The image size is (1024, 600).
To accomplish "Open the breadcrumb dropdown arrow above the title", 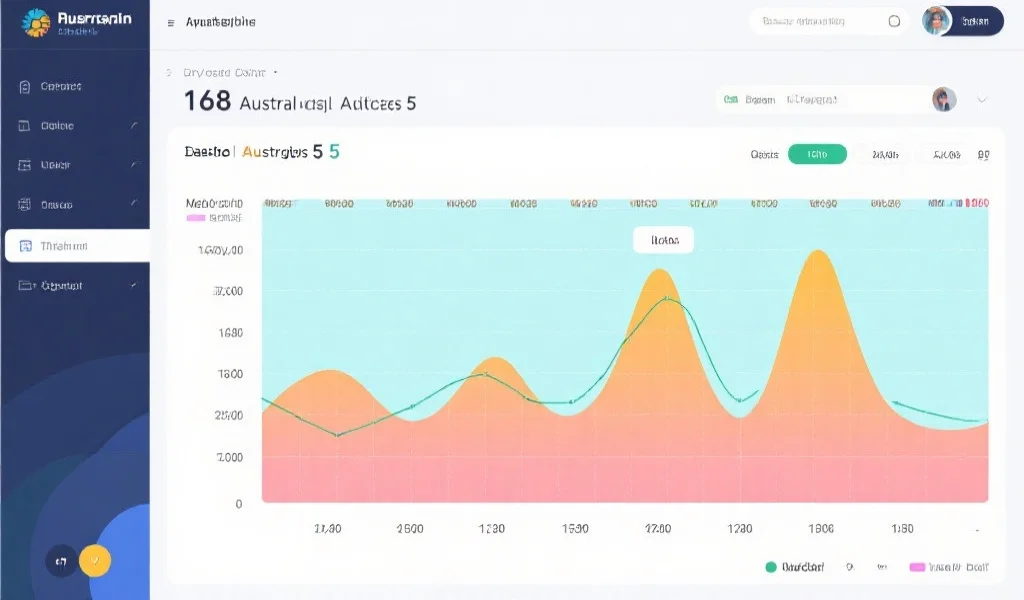I will 276,72.
